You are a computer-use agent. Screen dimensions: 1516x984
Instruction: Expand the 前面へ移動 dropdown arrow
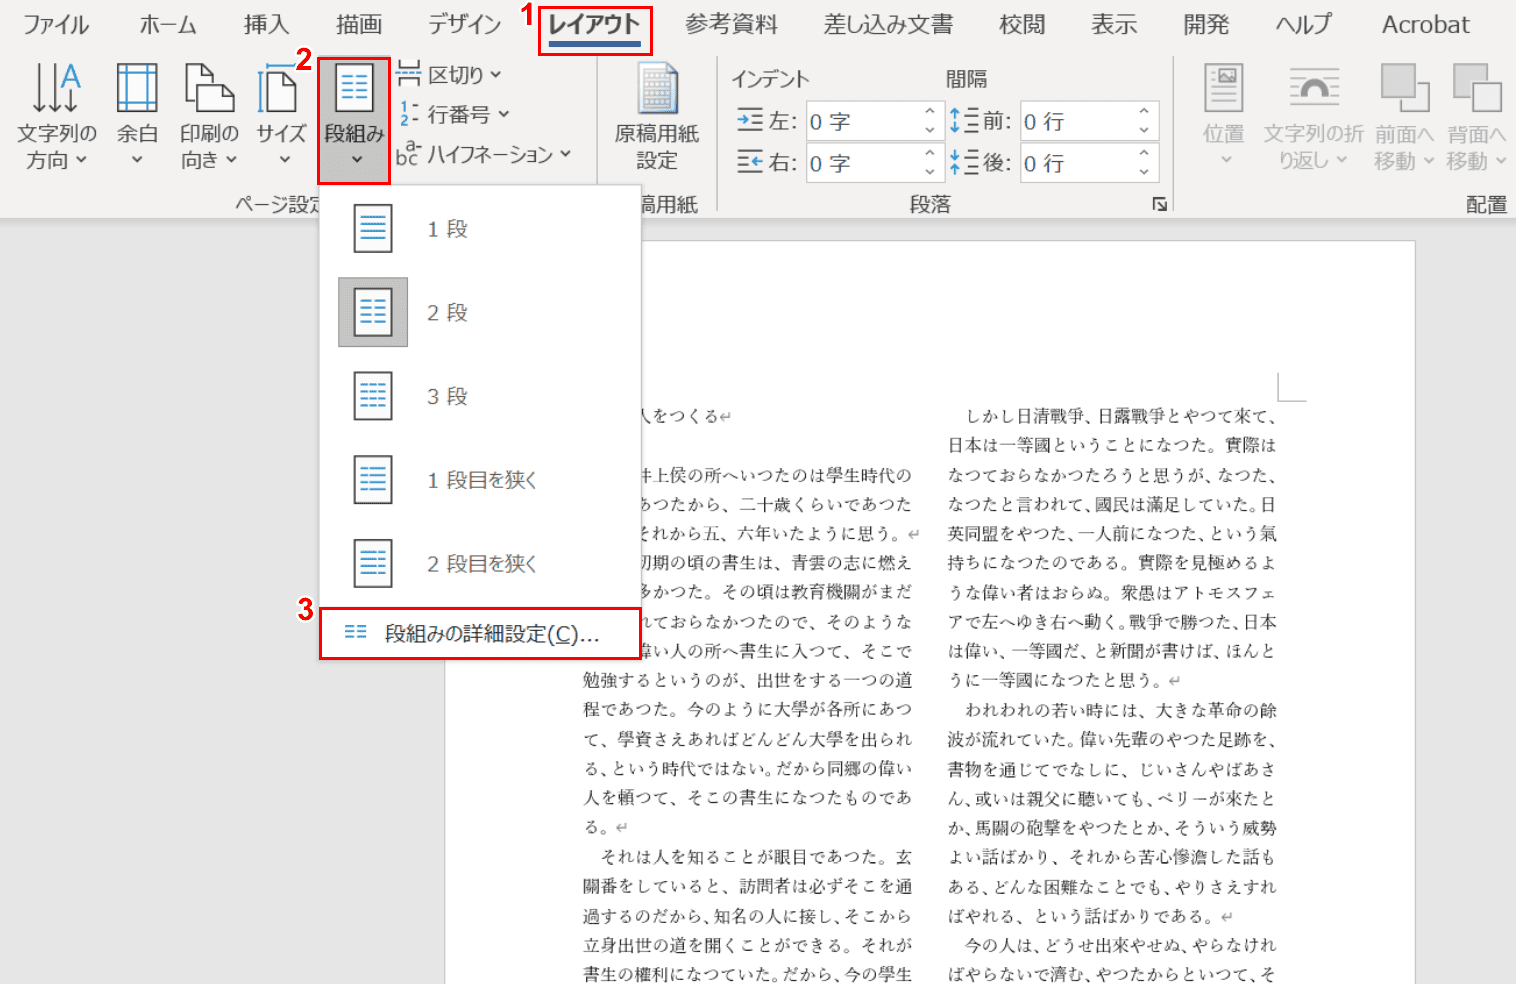click(1429, 161)
